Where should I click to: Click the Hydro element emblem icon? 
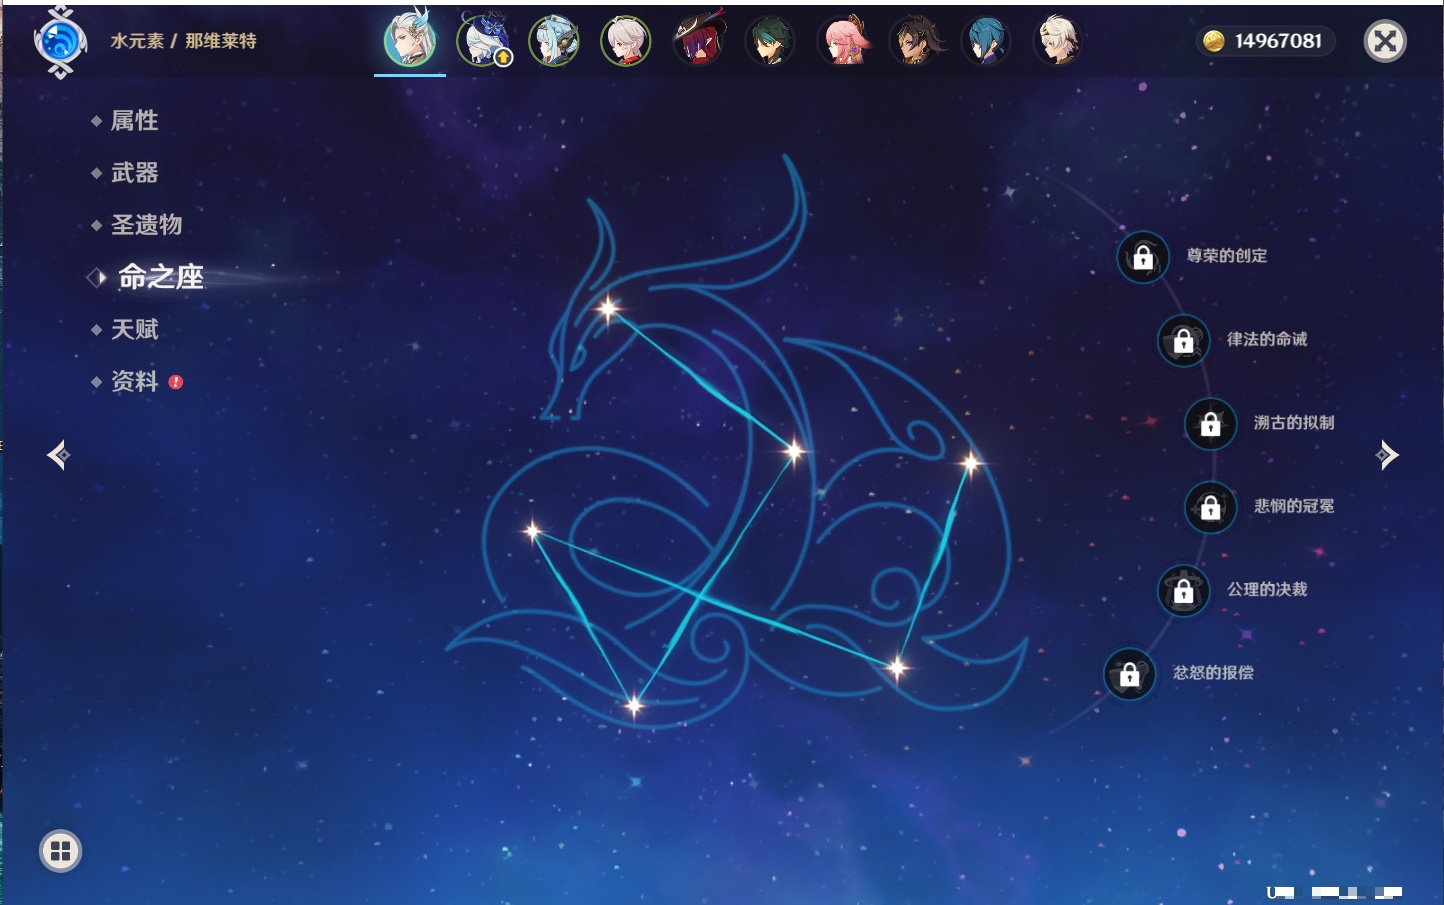(x=60, y=42)
